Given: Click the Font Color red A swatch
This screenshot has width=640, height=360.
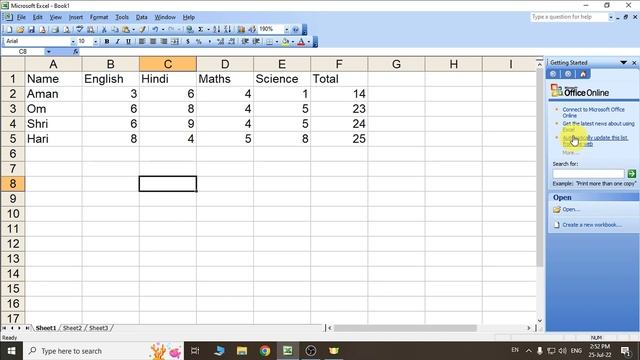Looking at the screenshot, I should (301, 41).
